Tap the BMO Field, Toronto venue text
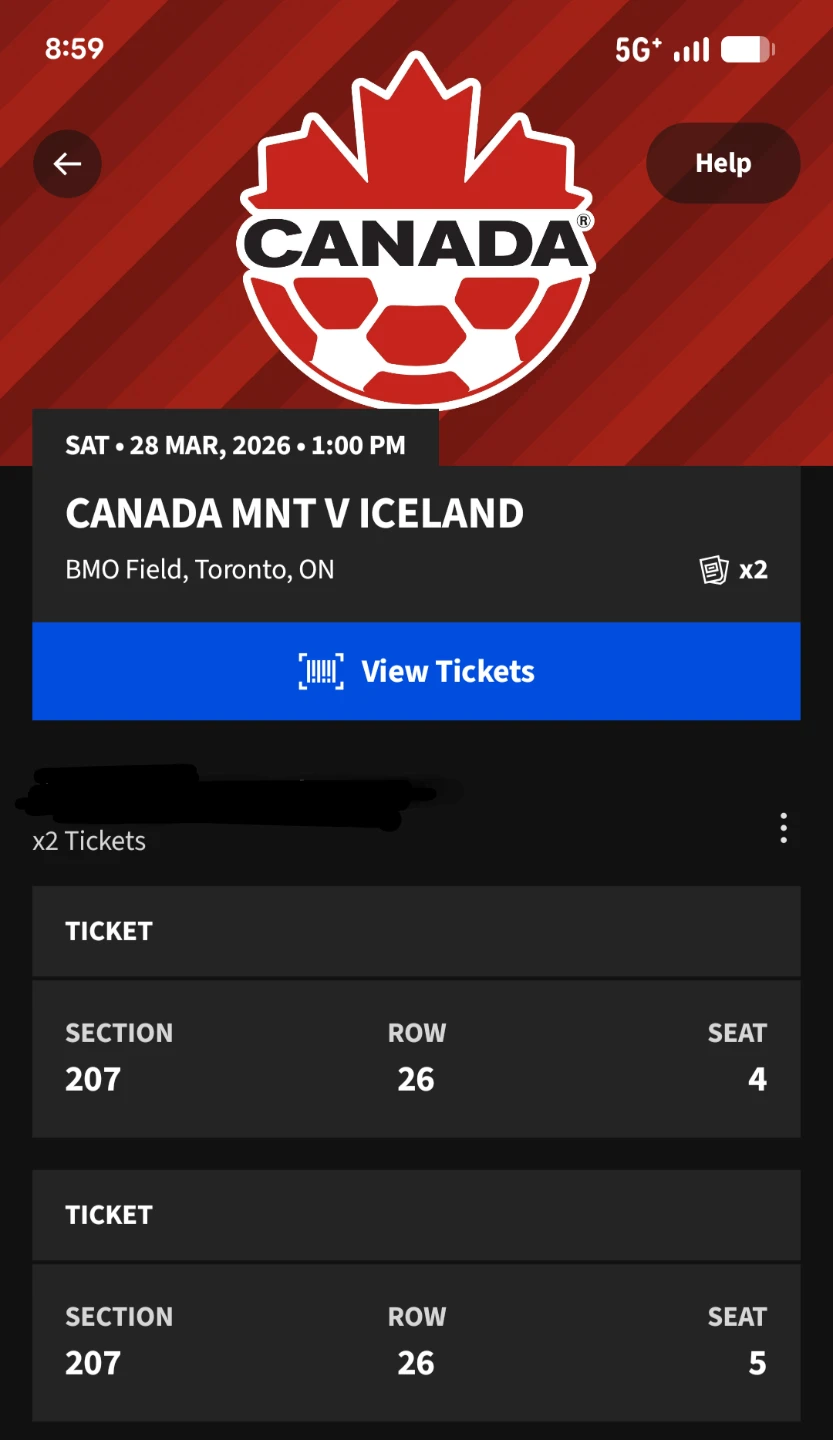Screen dimensions: 833x1440 (199, 570)
